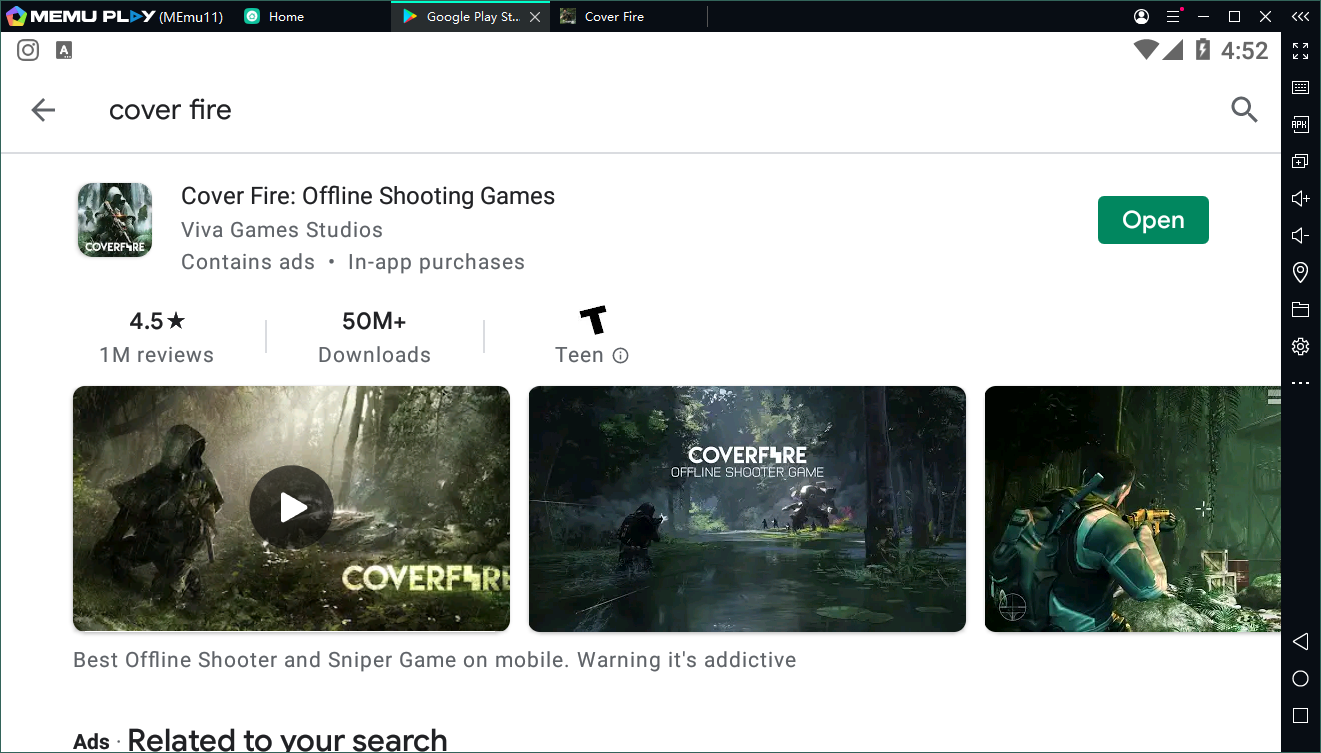Play the Cover Fire trailer video

pos(291,508)
